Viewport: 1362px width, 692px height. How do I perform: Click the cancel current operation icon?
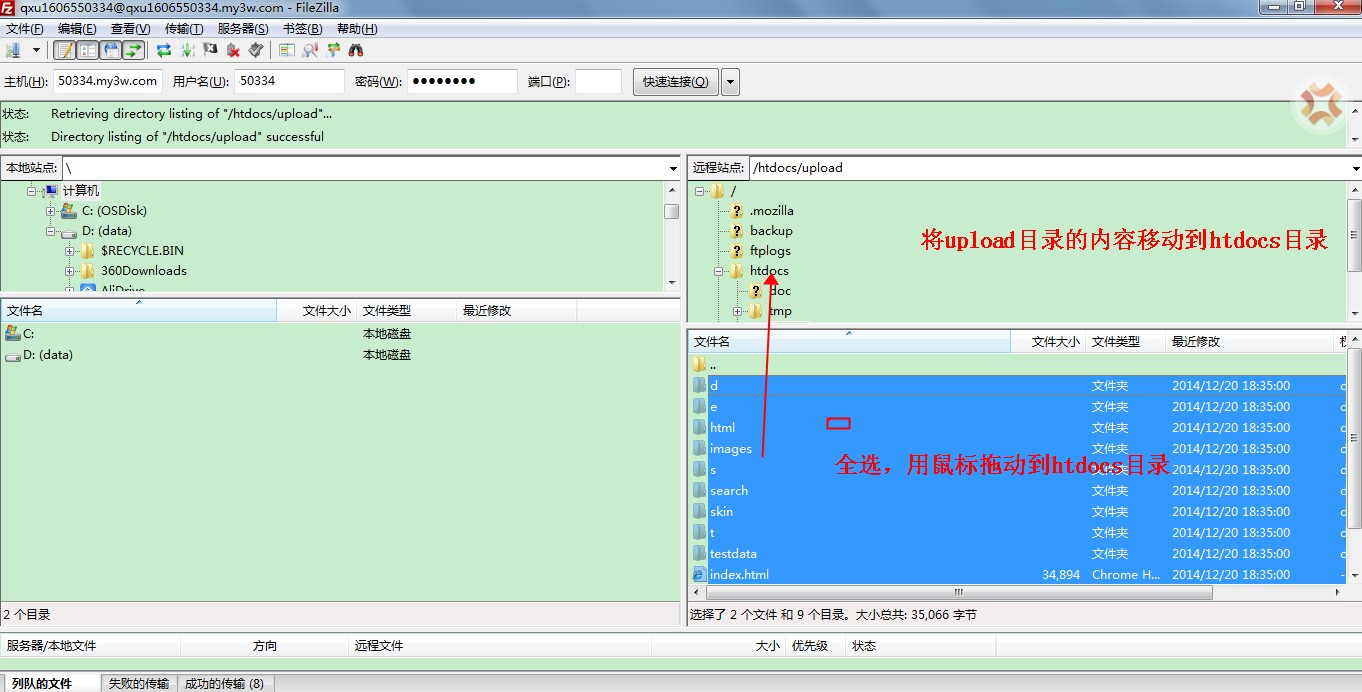click(x=210, y=50)
